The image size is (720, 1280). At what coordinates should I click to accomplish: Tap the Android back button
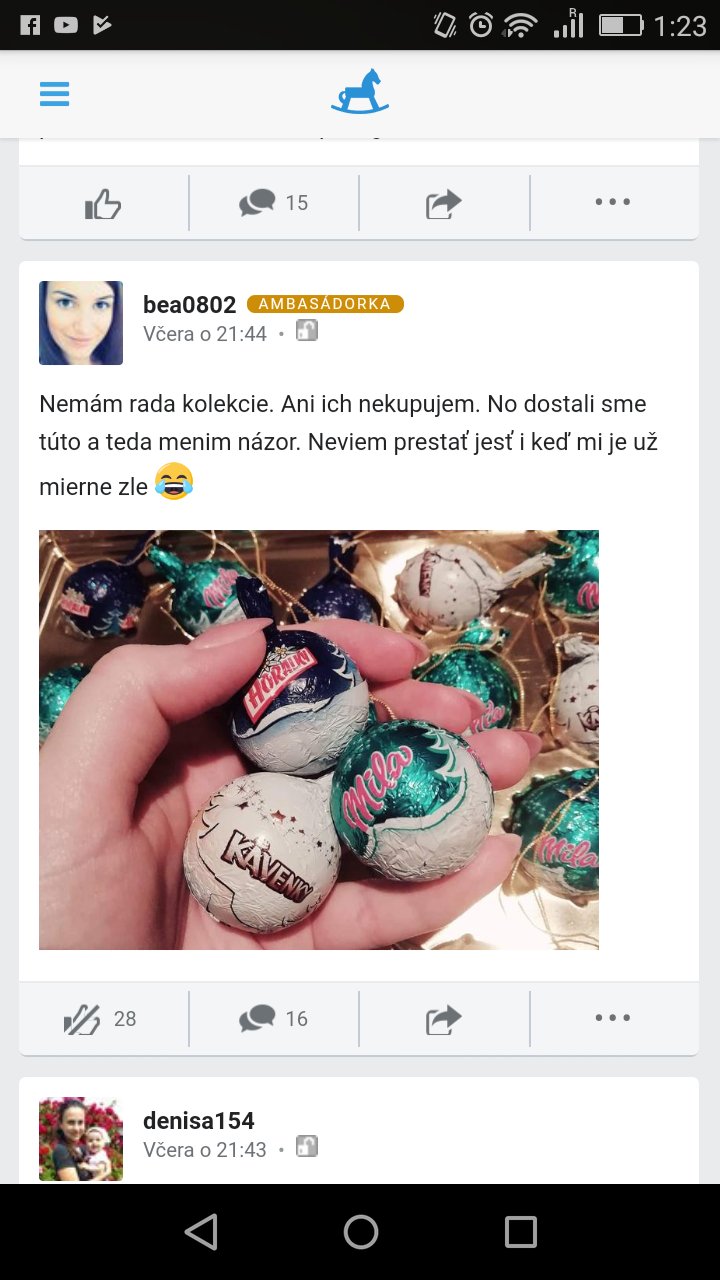click(x=201, y=1232)
